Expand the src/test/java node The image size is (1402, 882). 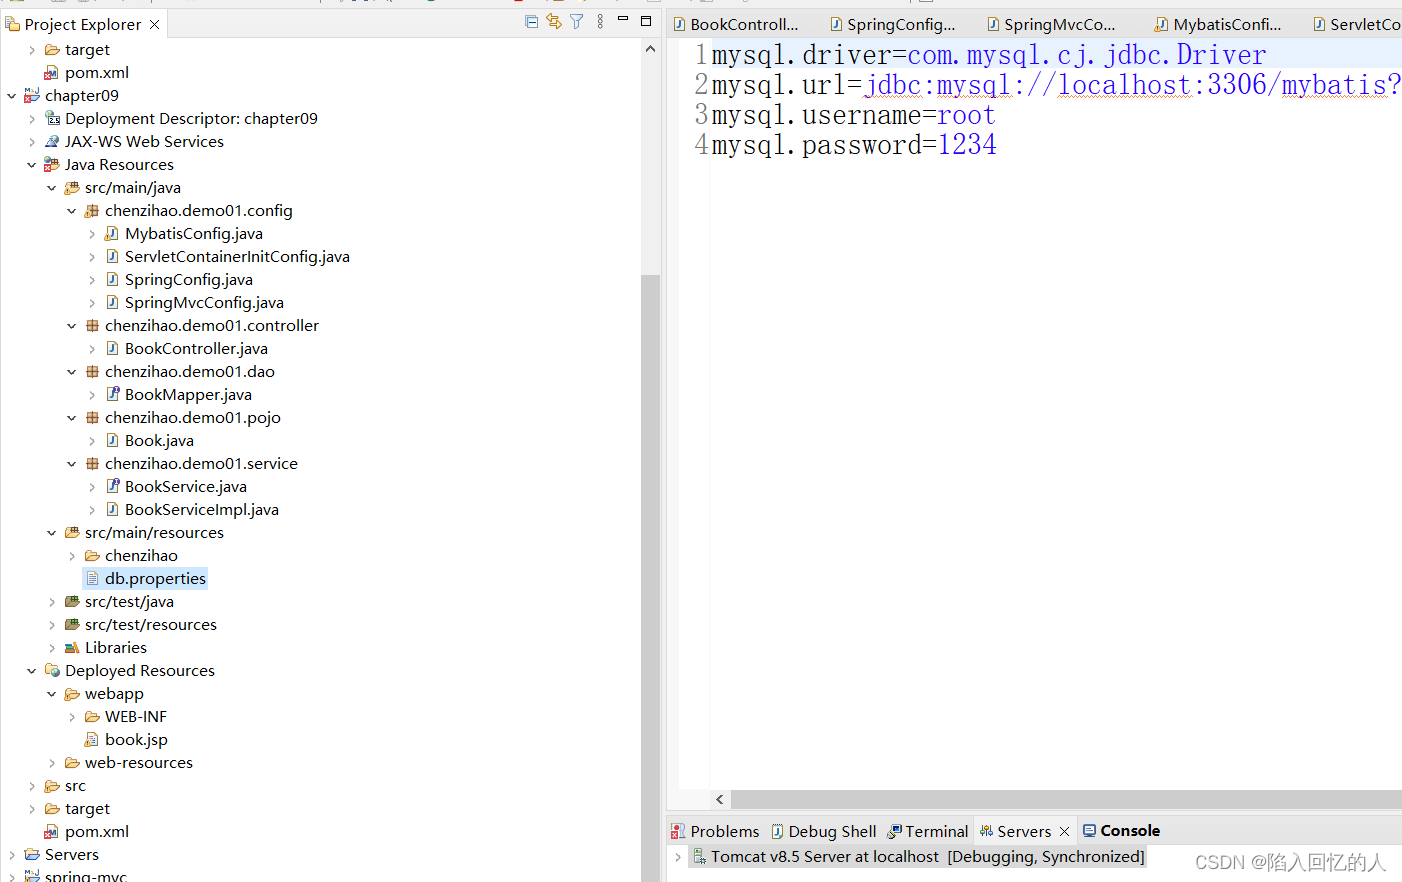click(x=51, y=601)
